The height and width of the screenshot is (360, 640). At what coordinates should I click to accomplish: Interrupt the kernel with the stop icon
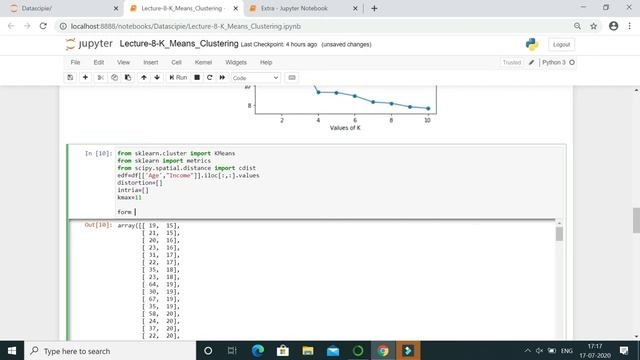pyautogui.click(x=197, y=78)
